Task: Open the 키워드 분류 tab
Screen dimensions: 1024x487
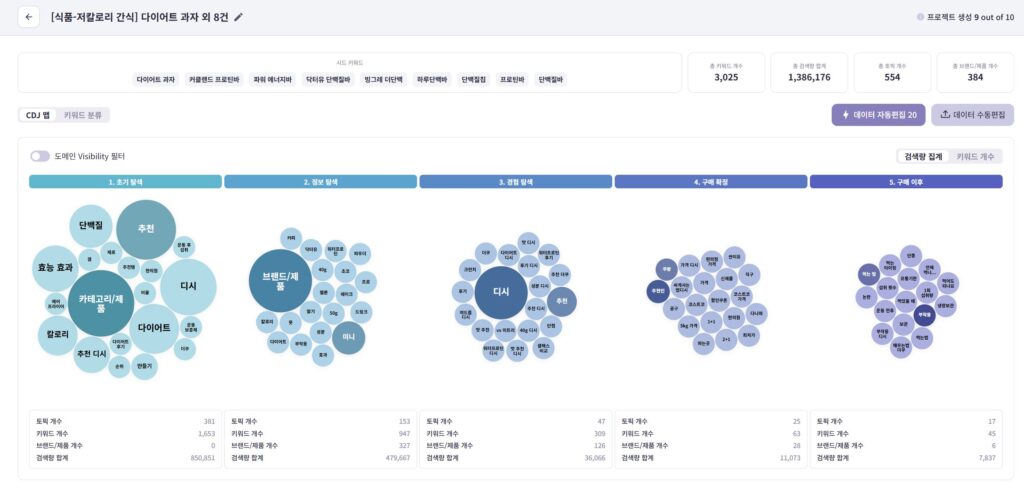Action: click(x=83, y=115)
